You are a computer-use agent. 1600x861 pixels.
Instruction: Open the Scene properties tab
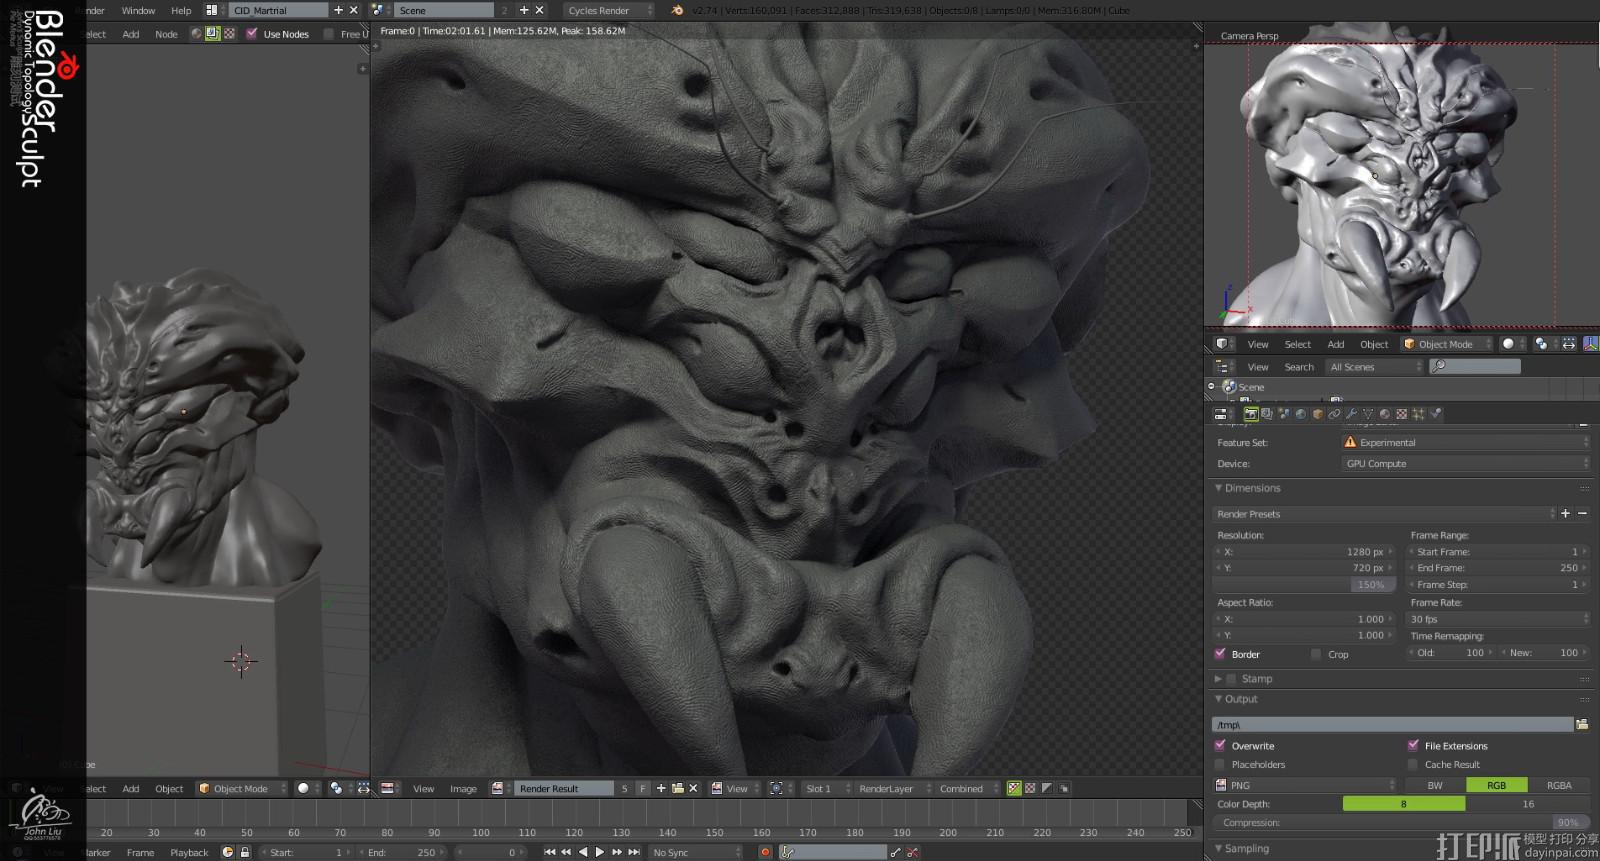tap(1284, 414)
